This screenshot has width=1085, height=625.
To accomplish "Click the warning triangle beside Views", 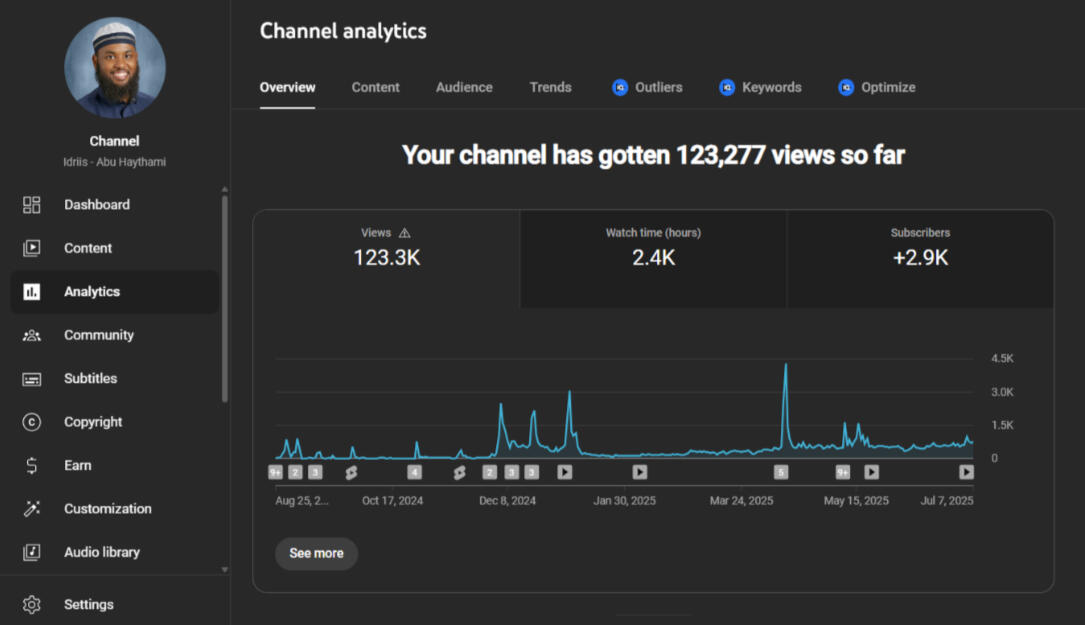I will click(404, 233).
